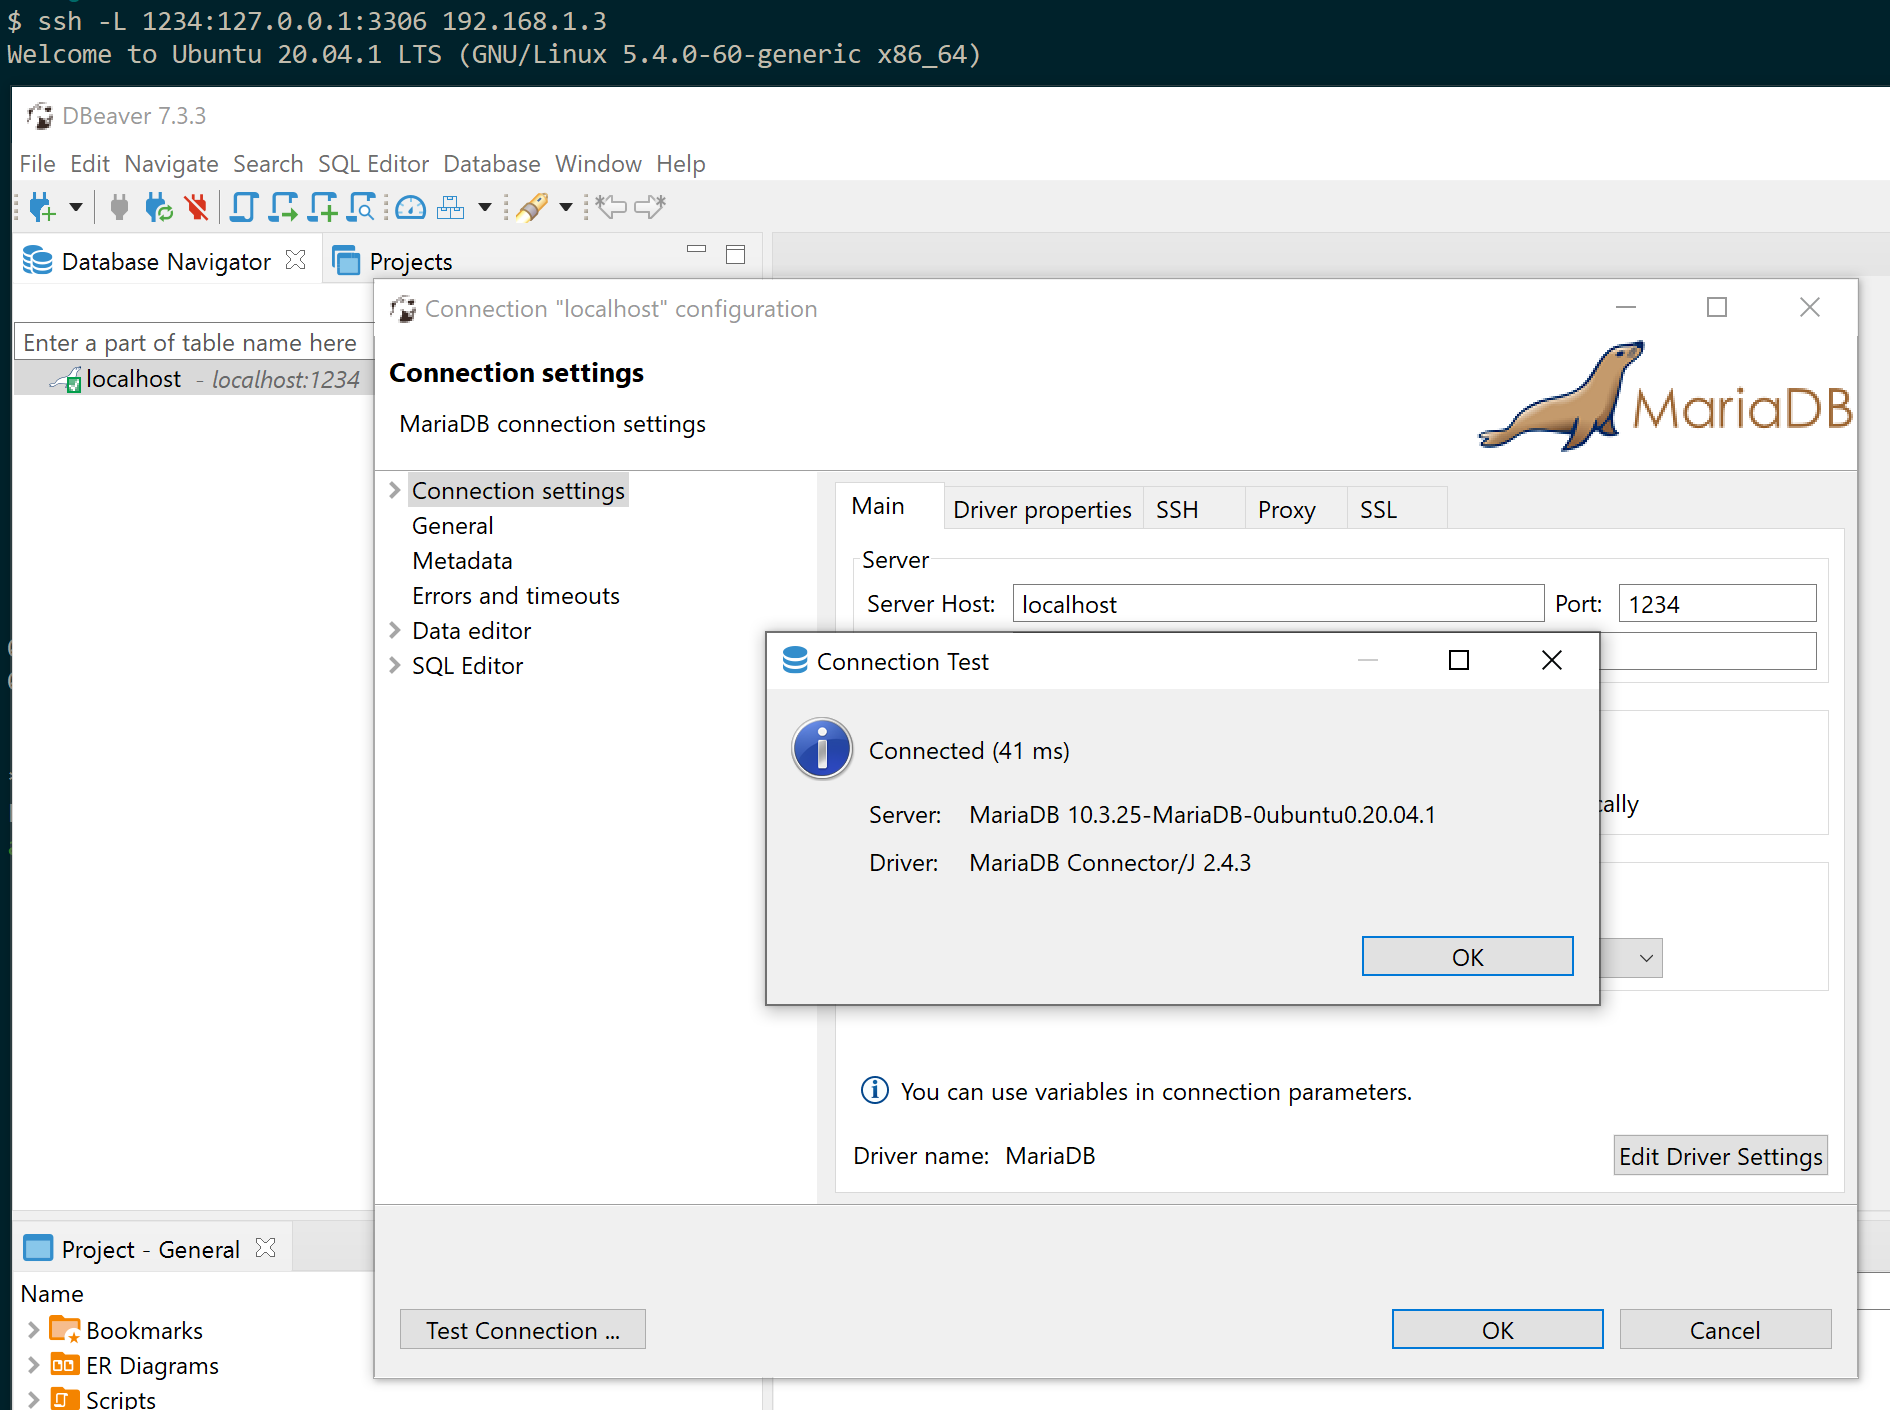Close the Project - General tab

click(265, 1248)
